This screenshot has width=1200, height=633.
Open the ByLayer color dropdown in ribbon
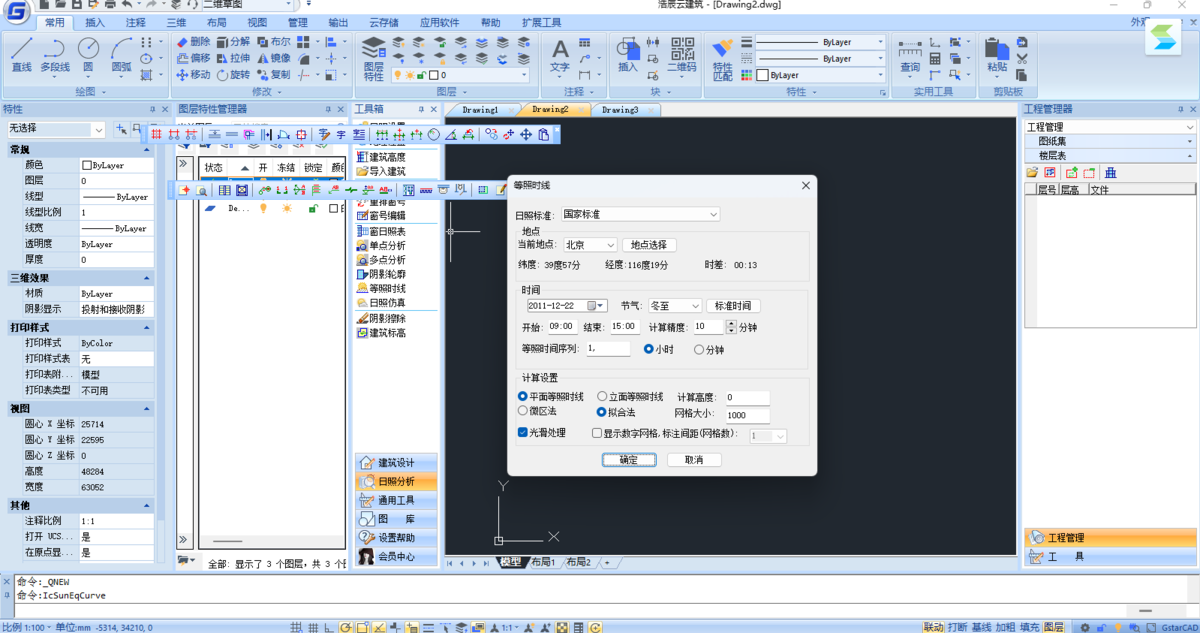tap(820, 75)
